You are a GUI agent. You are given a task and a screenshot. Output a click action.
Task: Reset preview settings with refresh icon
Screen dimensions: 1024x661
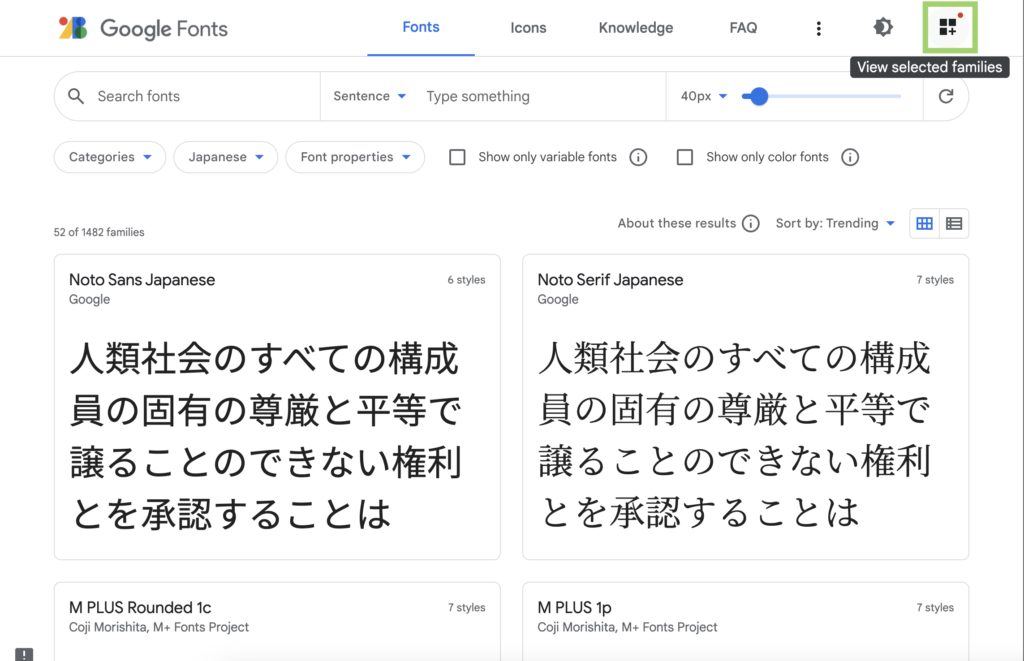point(946,96)
